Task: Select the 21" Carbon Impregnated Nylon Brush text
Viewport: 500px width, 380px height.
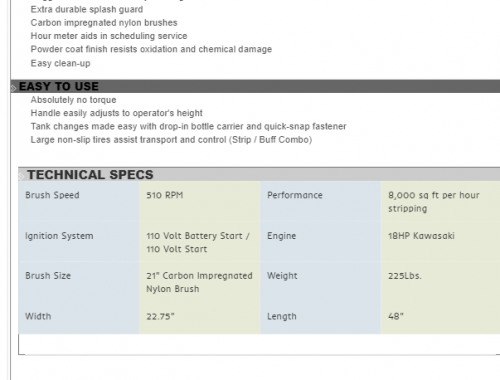Action: [199, 282]
